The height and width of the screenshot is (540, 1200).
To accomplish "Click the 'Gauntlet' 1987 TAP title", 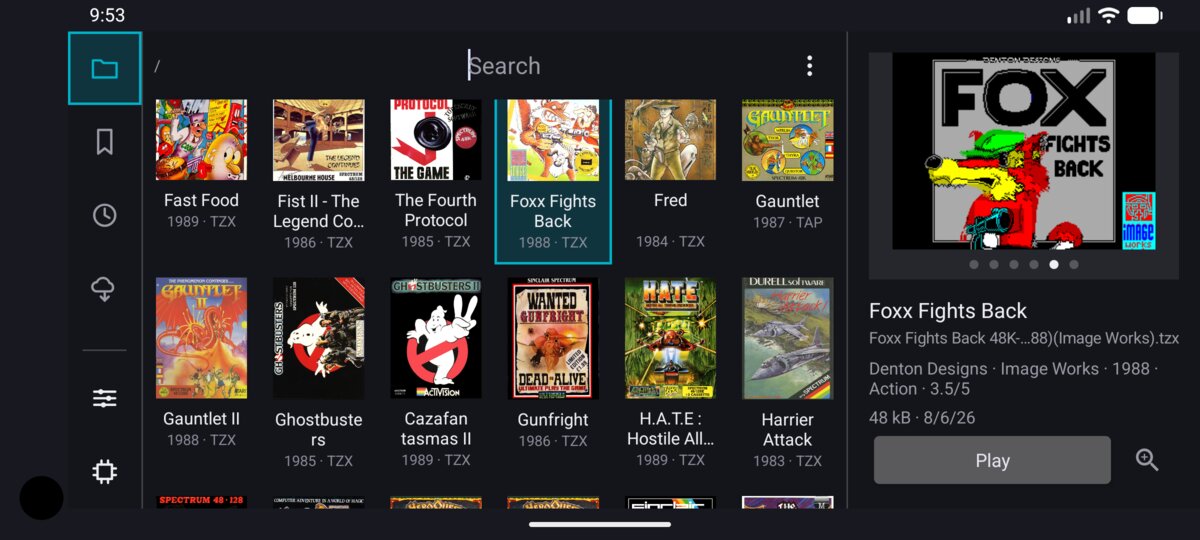I will [x=787, y=201].
